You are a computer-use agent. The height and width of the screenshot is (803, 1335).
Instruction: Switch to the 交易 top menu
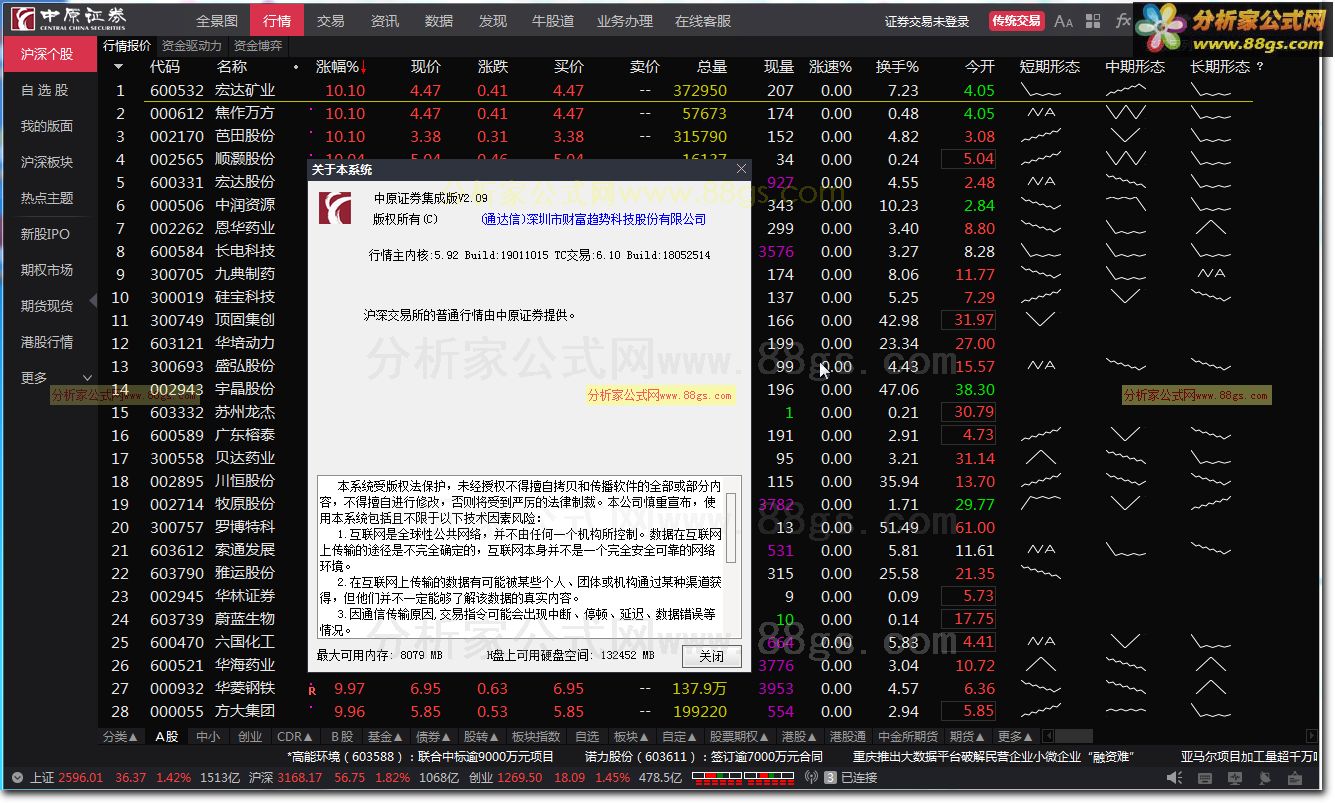pyautogui.click(x=331, y=21)
